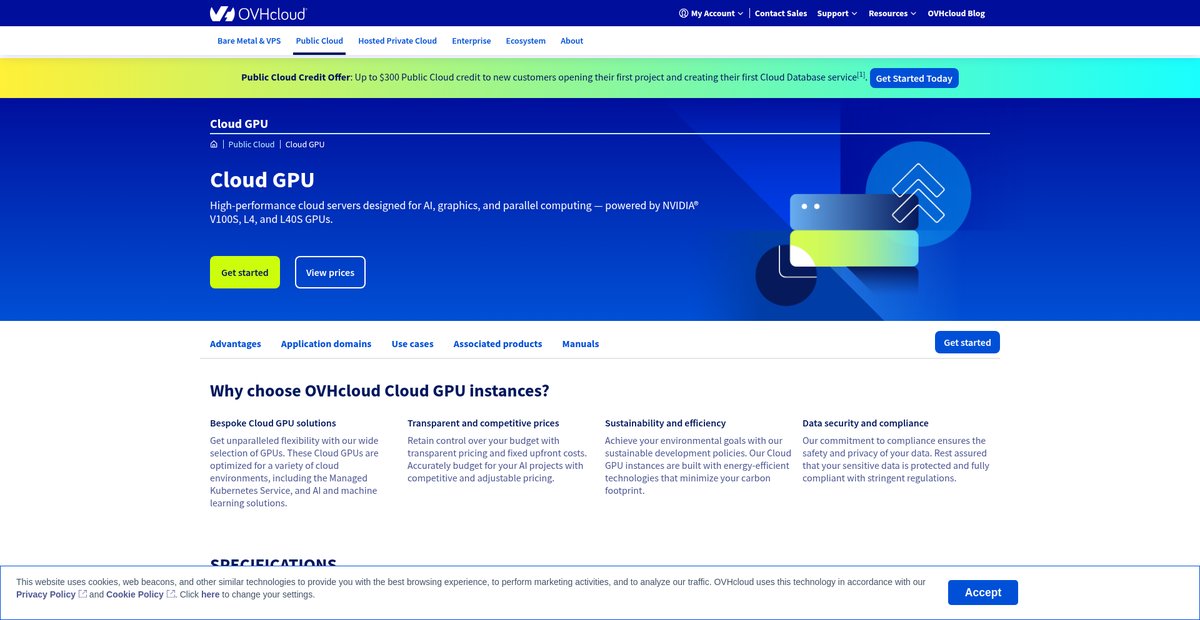Jump to the Advantages section tab
Image resolution: width=1200 pixels, height=620 pixels.
(235, 343)
